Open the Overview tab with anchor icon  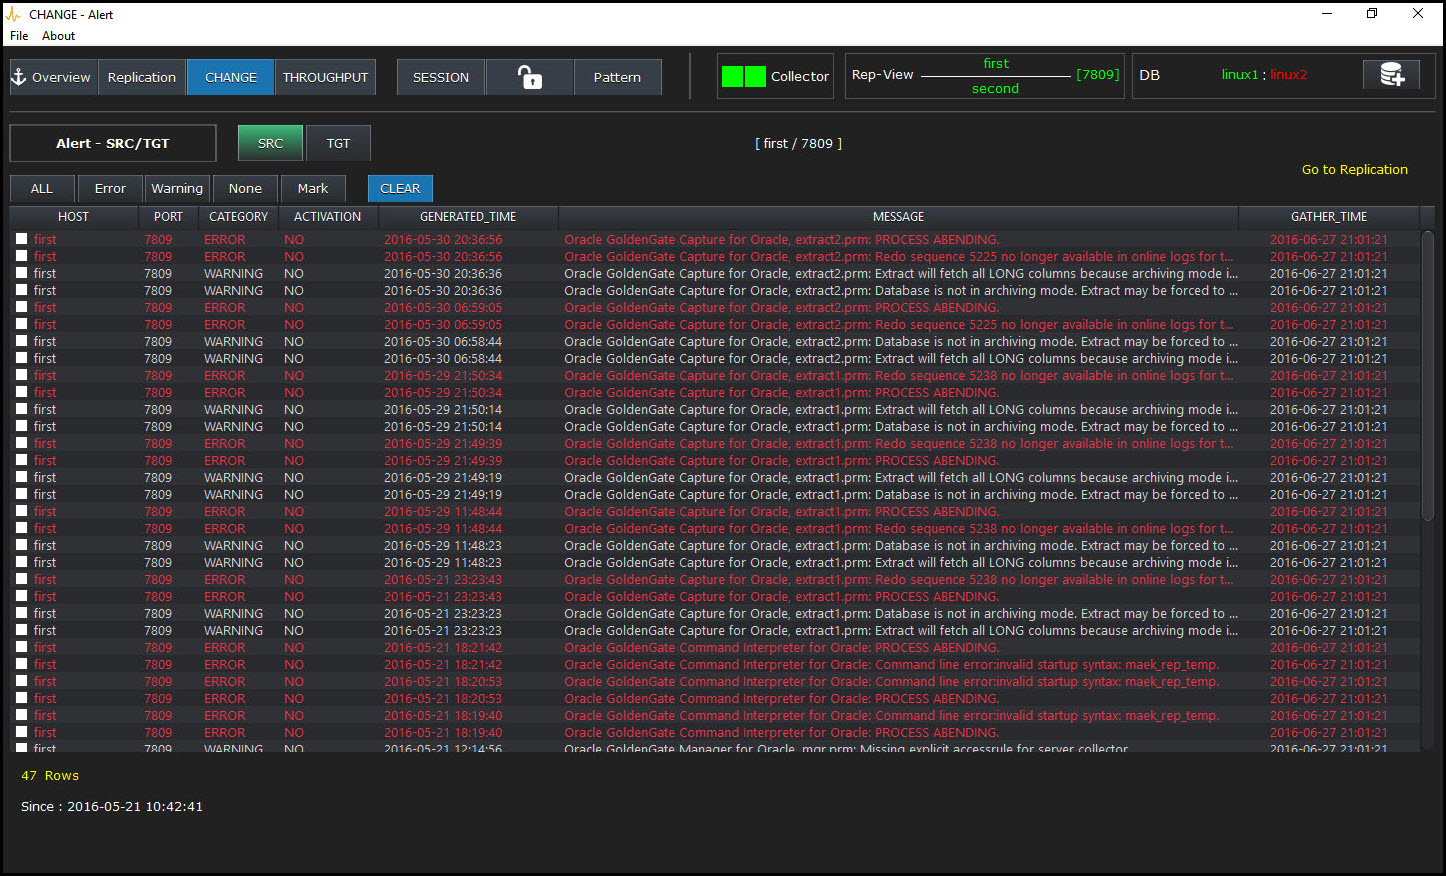coord(51,77)
